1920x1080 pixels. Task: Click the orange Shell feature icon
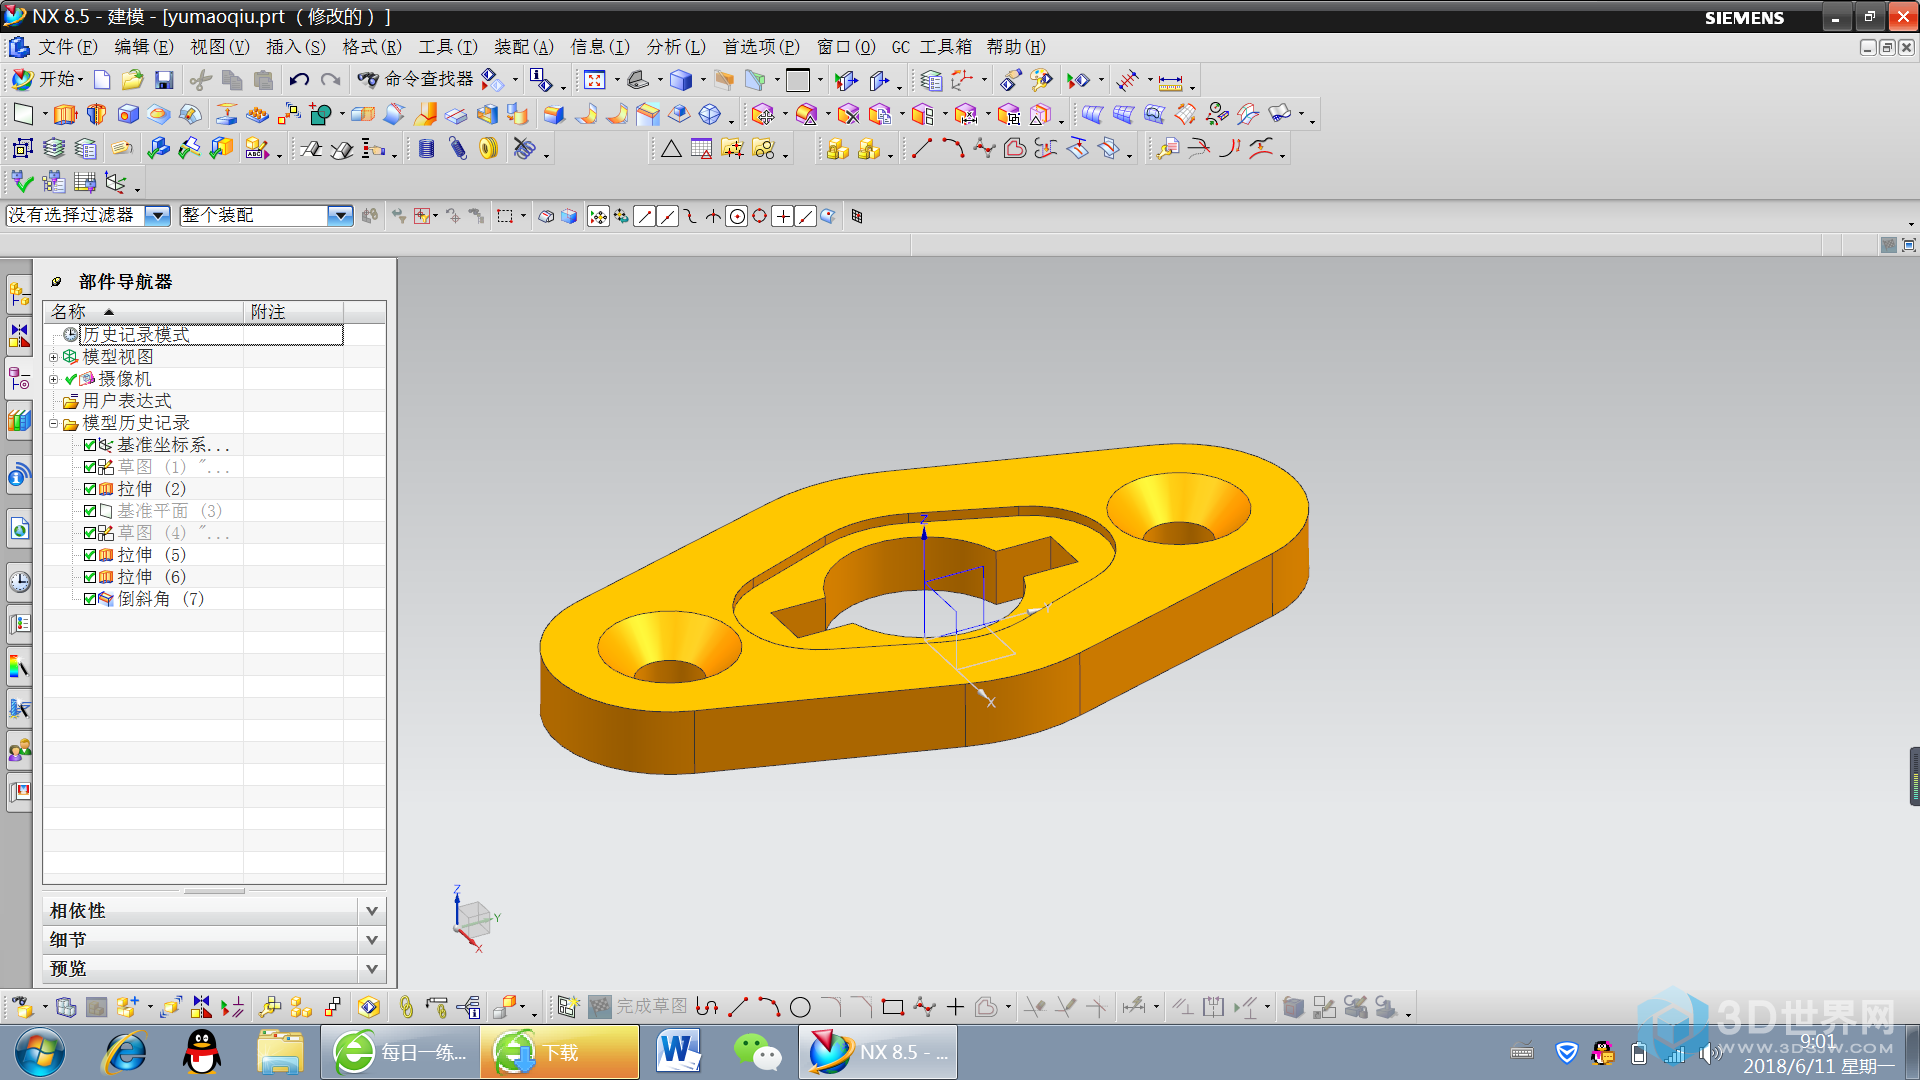(487, 114)
